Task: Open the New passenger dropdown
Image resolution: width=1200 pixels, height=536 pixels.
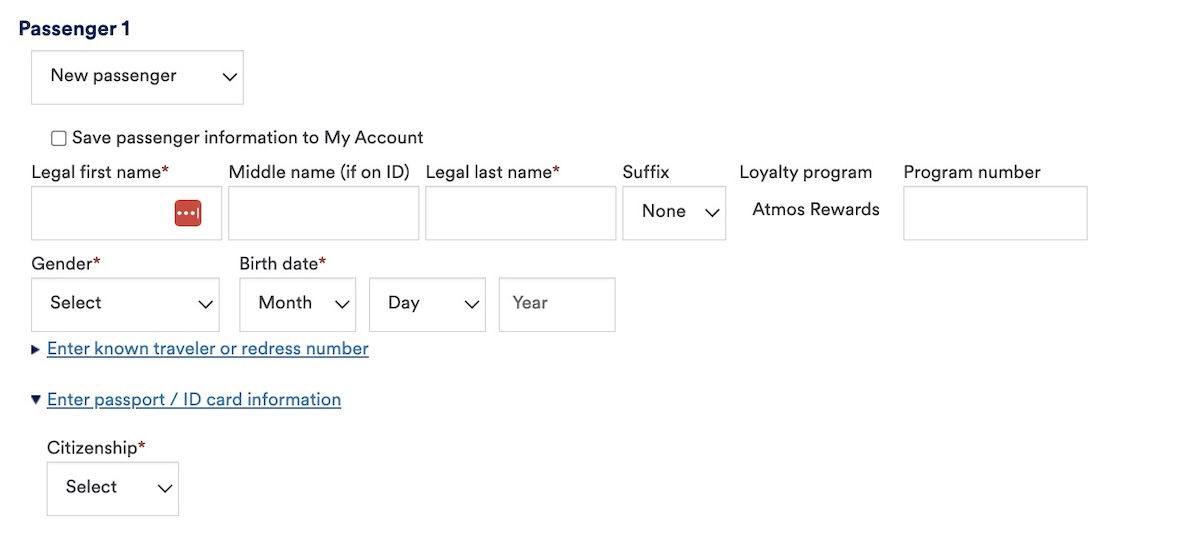Action: tap(137, 77)
